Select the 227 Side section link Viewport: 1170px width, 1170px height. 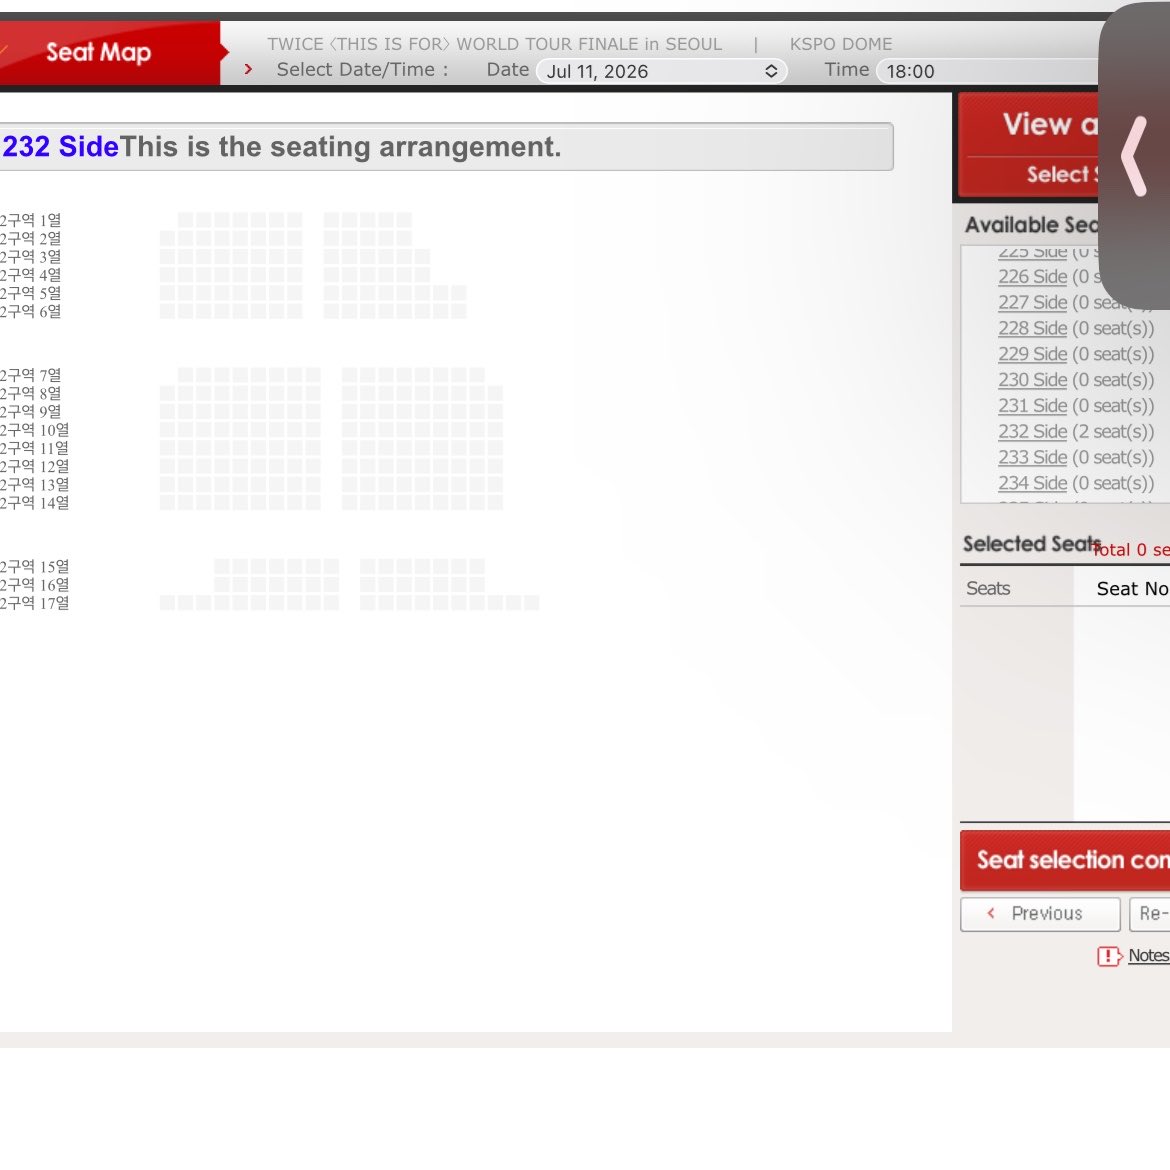point(1033,302)
